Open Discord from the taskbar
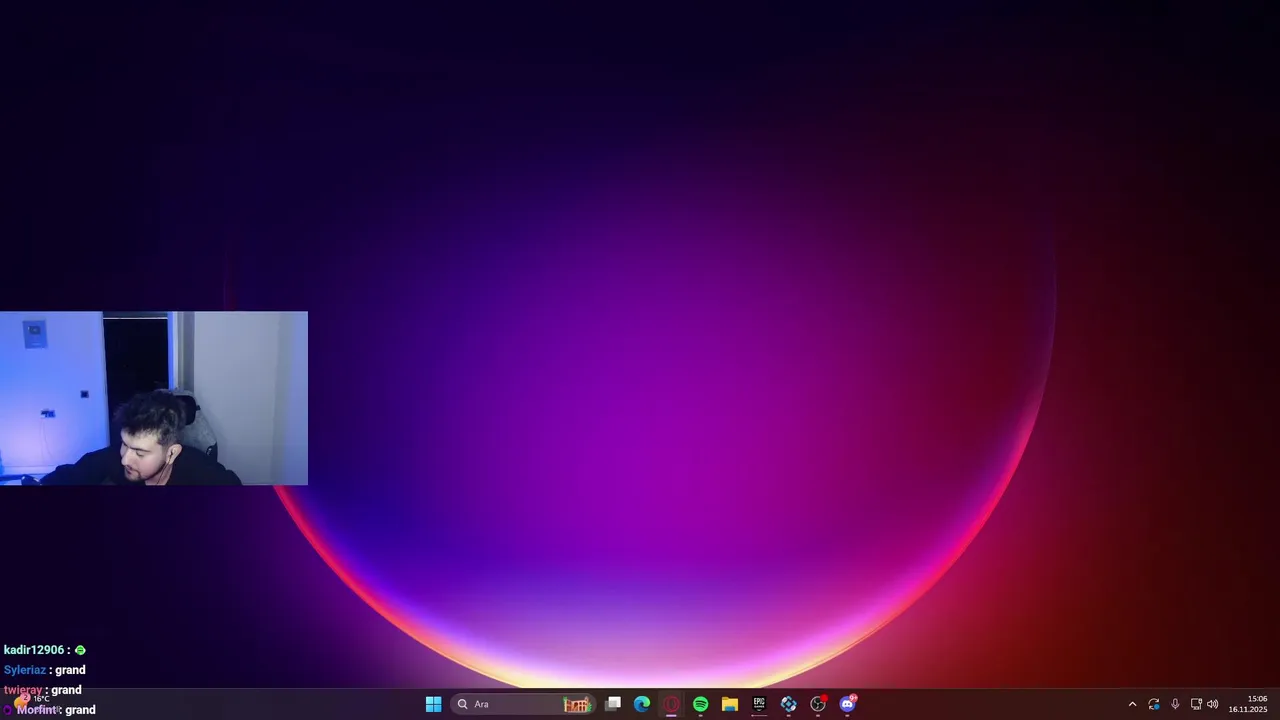This screenshot has width=1280, height=720. point(848,704)
